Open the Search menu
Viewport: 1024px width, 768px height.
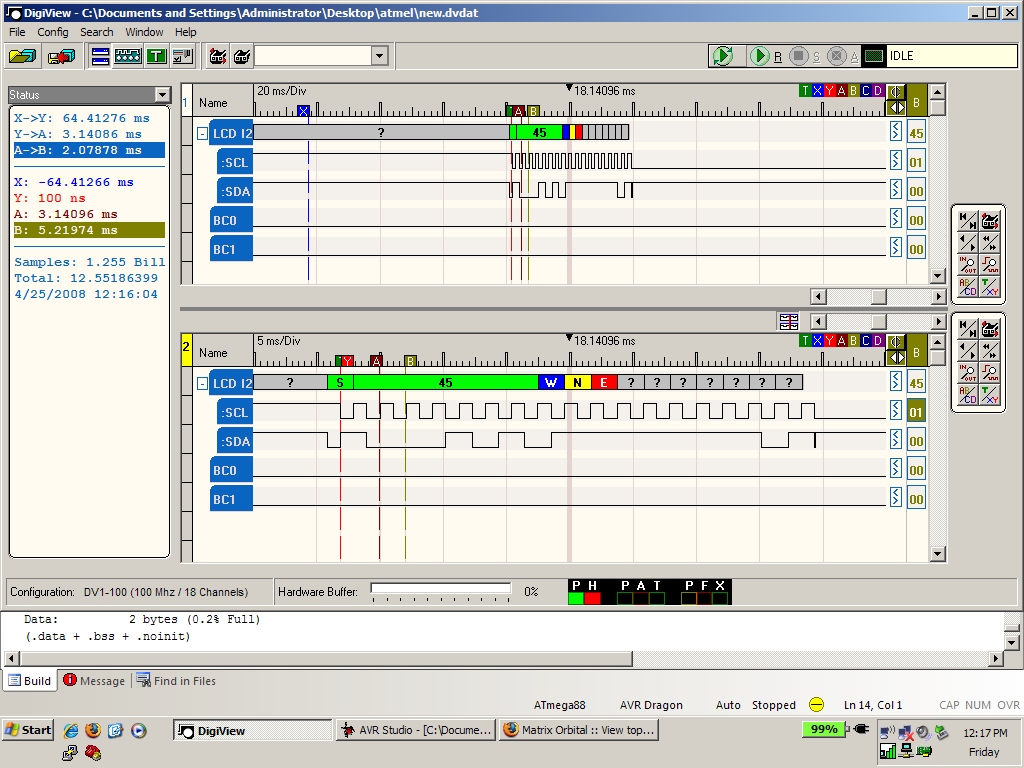tap(97, 32)
